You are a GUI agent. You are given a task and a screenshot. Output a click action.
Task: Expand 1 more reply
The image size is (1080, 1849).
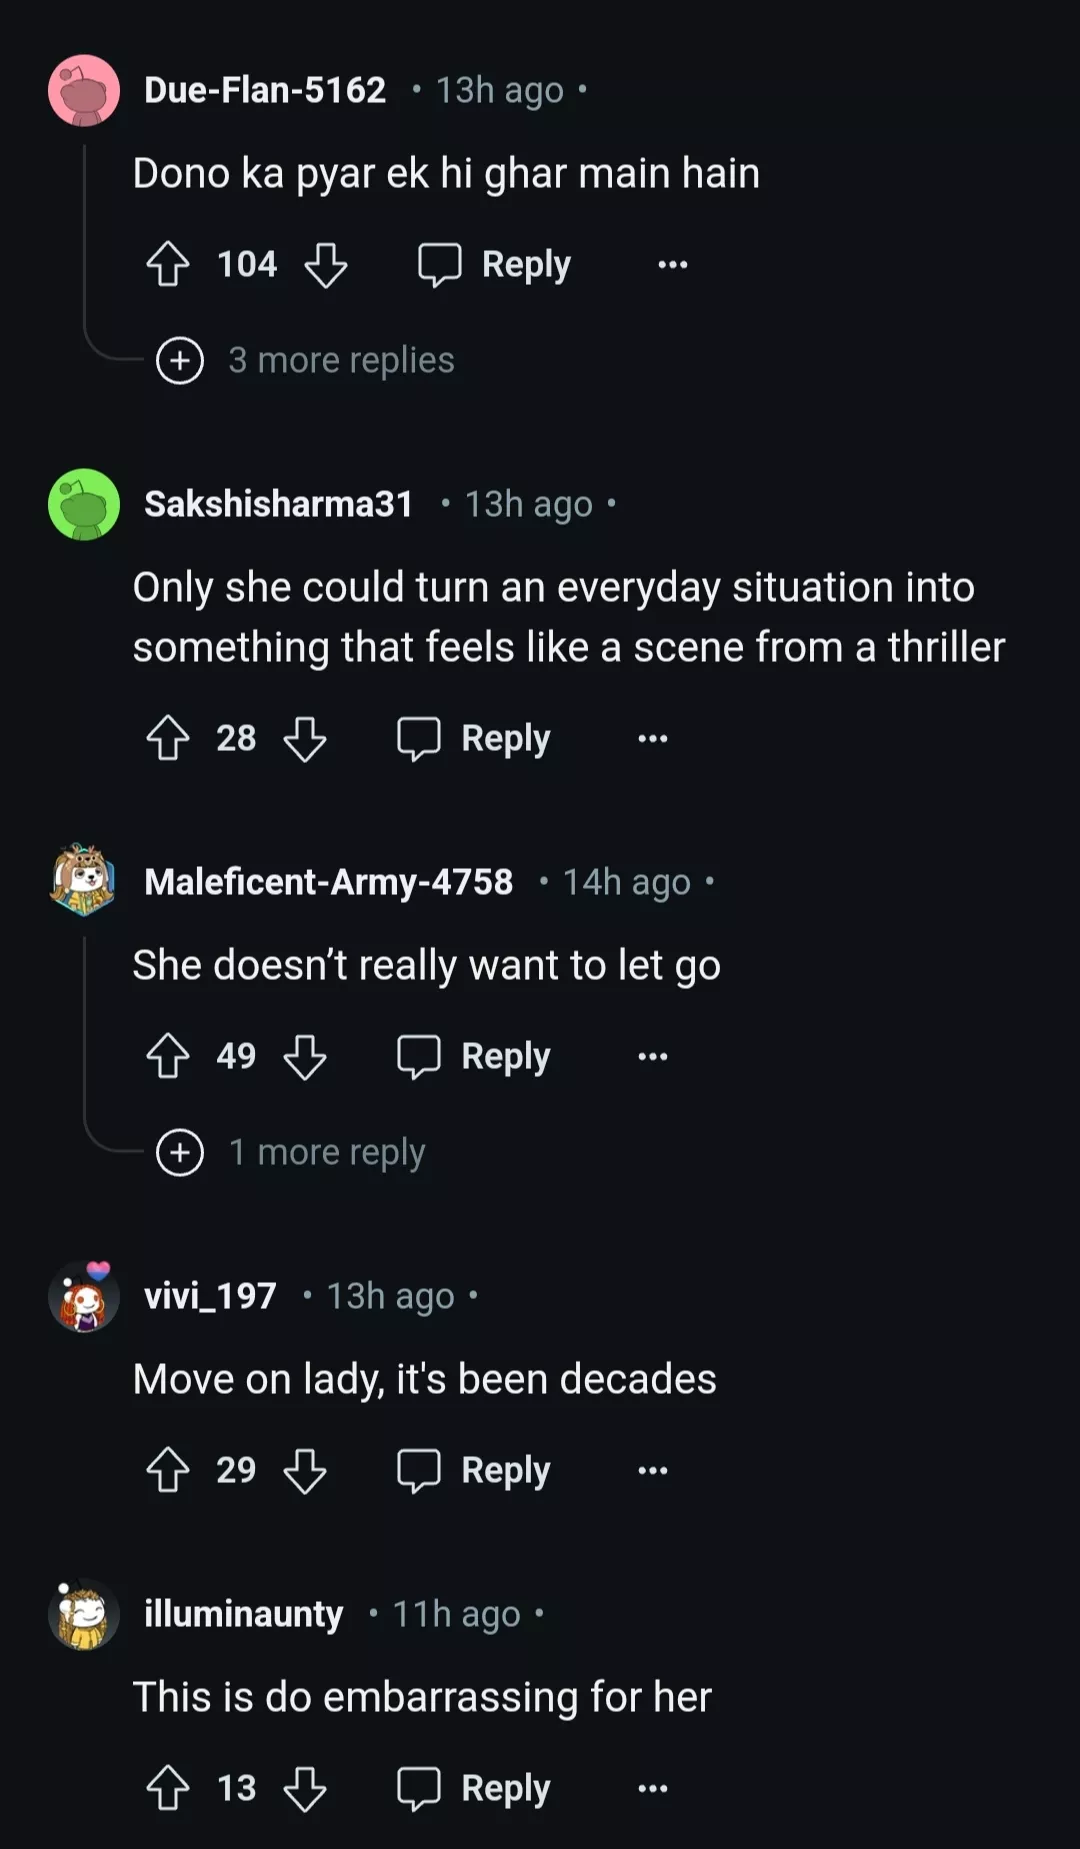point(292,1153)
